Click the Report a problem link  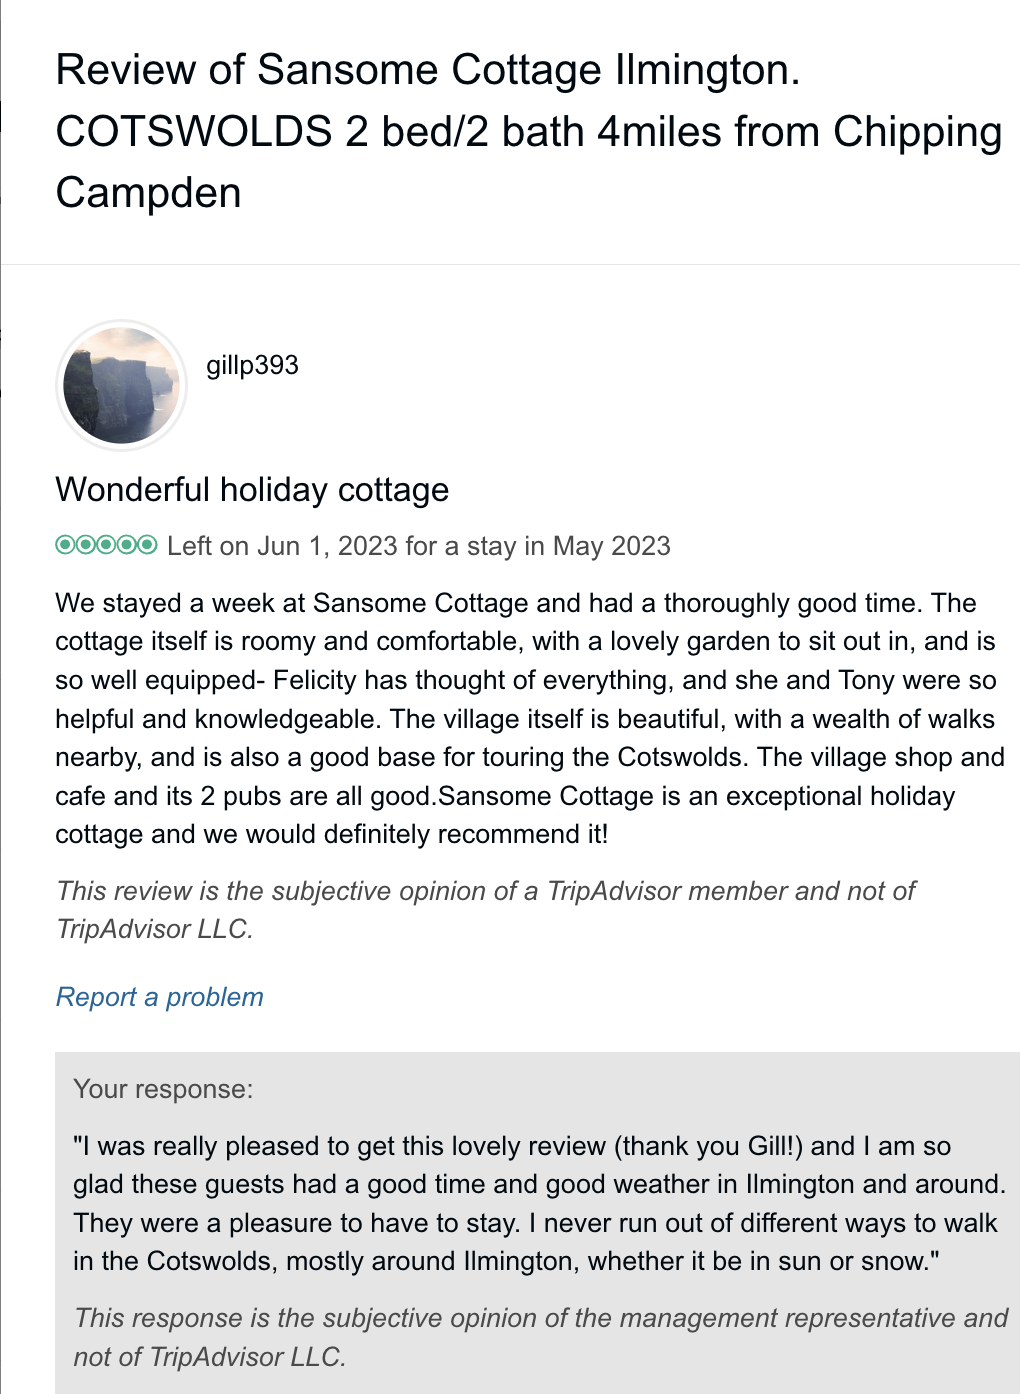pyautogui.click(x=160, y=997)
